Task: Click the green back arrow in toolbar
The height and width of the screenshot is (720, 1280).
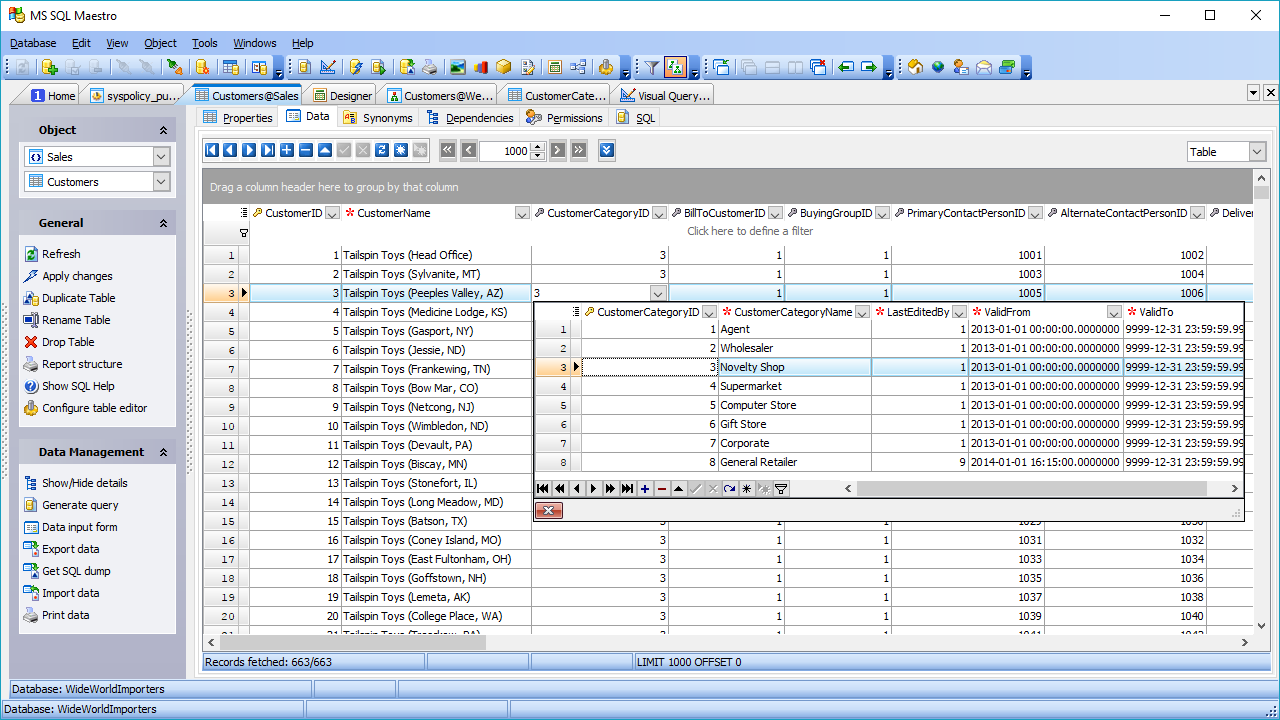Action: [846, 68]
